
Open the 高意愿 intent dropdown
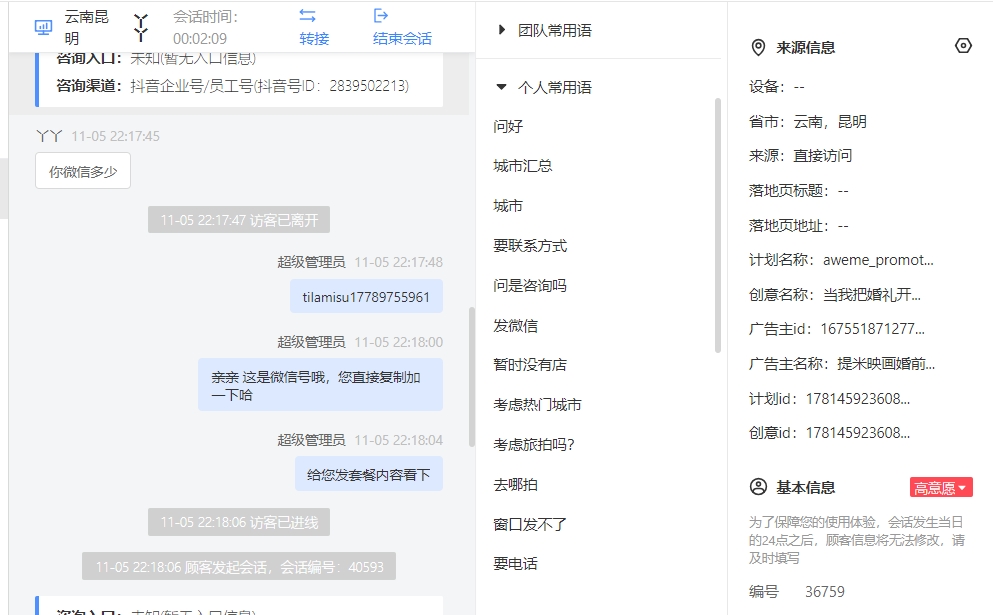[x=941, y=488]
